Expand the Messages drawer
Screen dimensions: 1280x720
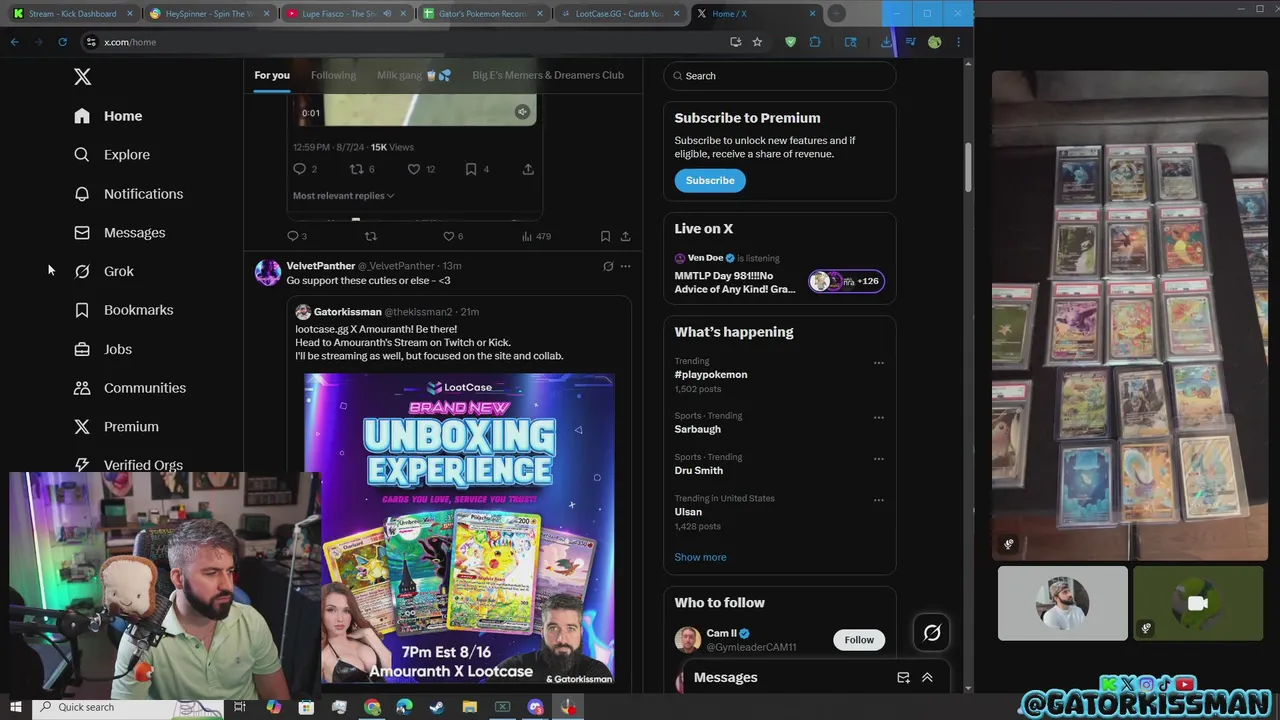tap(927, 678)
